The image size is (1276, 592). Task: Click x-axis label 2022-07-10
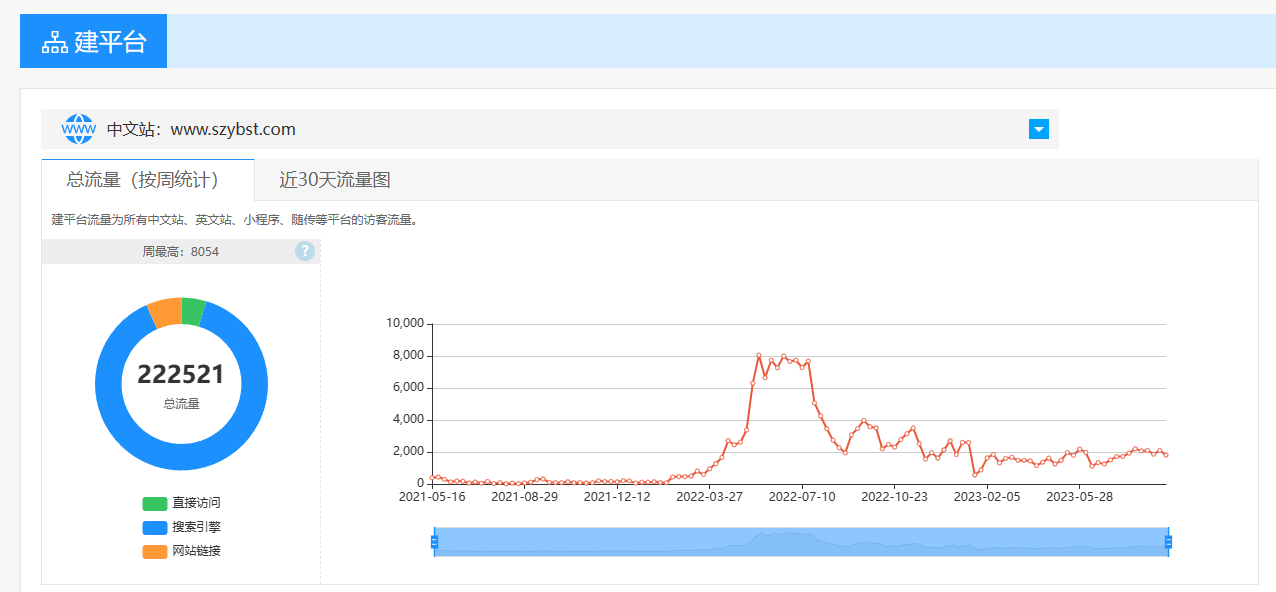[802, 496]
